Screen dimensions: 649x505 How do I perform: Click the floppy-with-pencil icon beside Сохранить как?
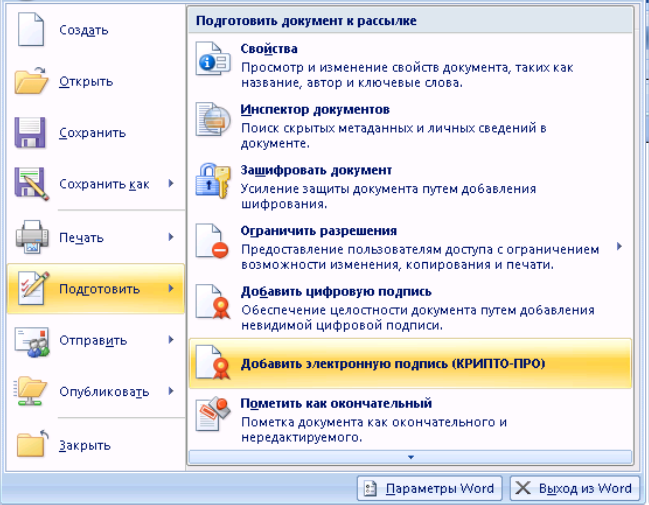click(32, 184)
